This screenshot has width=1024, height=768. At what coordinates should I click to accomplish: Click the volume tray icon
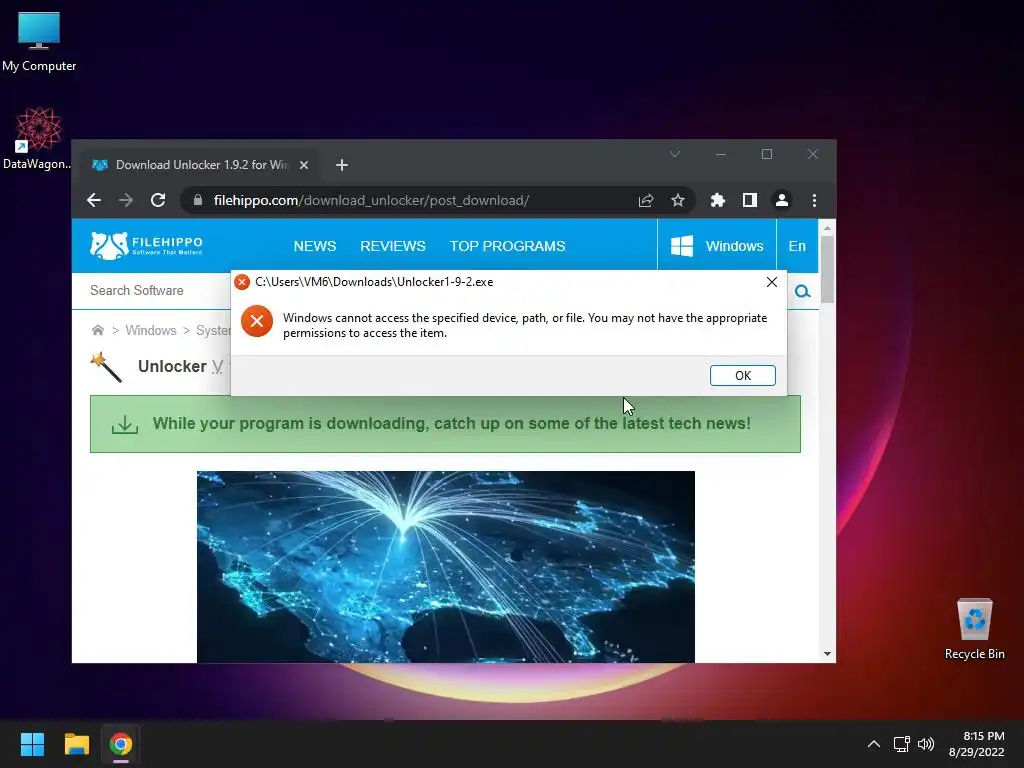926,744
